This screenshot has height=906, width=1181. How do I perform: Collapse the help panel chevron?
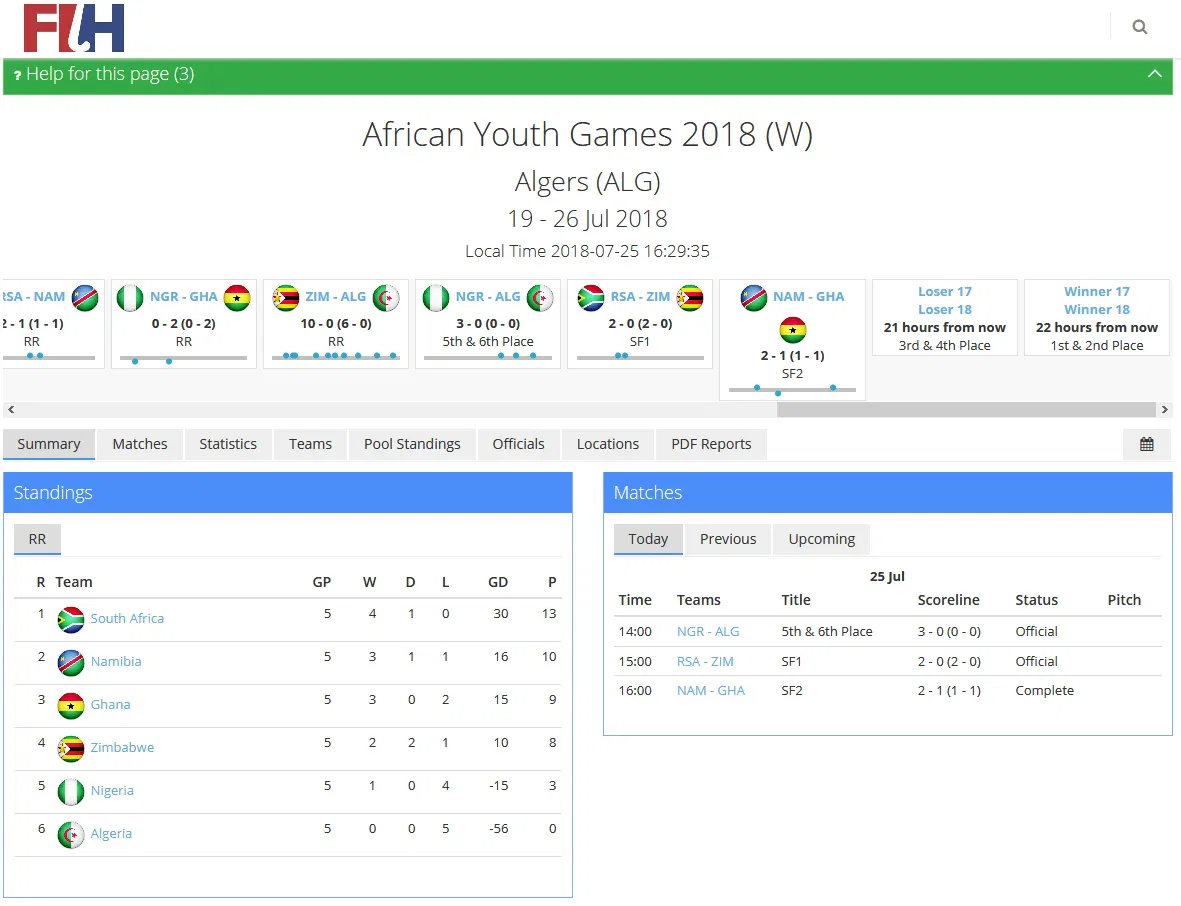[x=1154, y=74]
